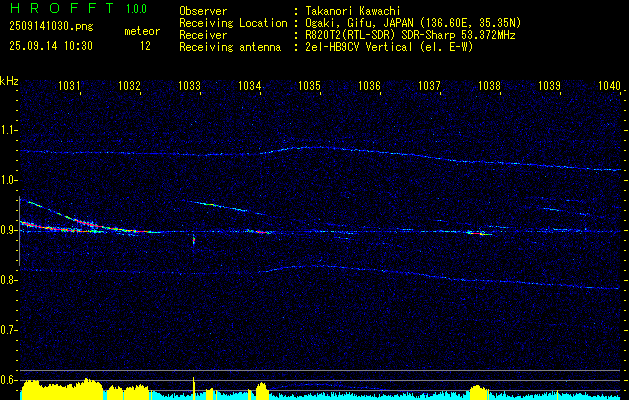This screenshot has height=400, width=629.
Task: Click the 1031 time marker
Action: 69,85
